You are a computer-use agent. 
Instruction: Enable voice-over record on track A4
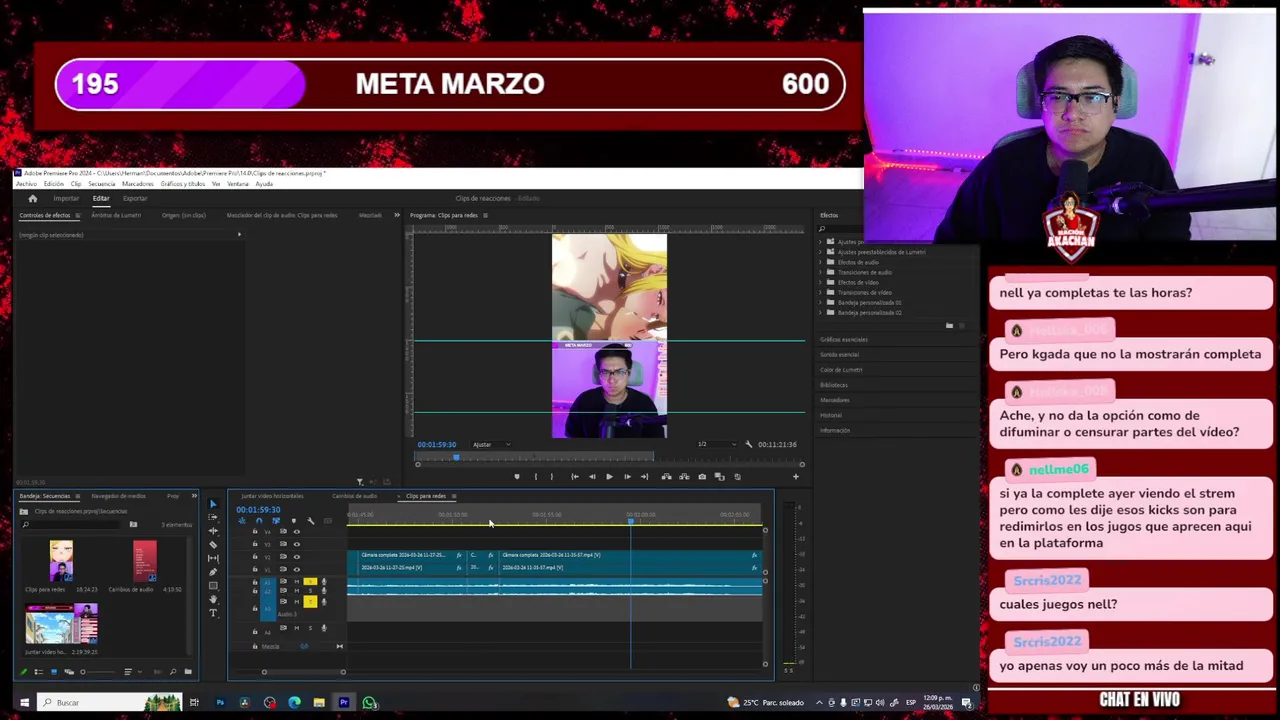point(324,628)
